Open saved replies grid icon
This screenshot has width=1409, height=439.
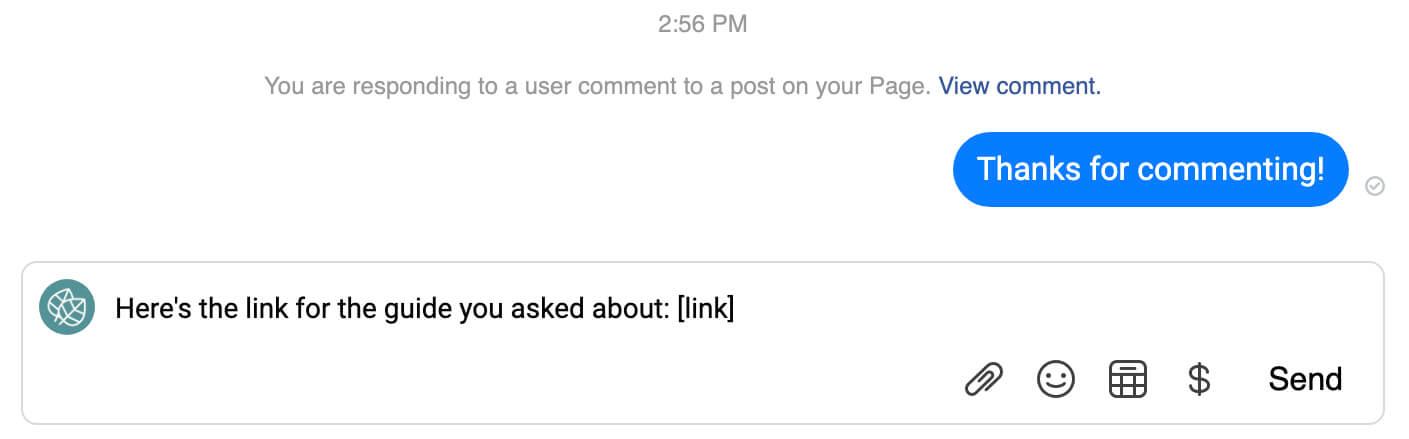coord(1128,380)
